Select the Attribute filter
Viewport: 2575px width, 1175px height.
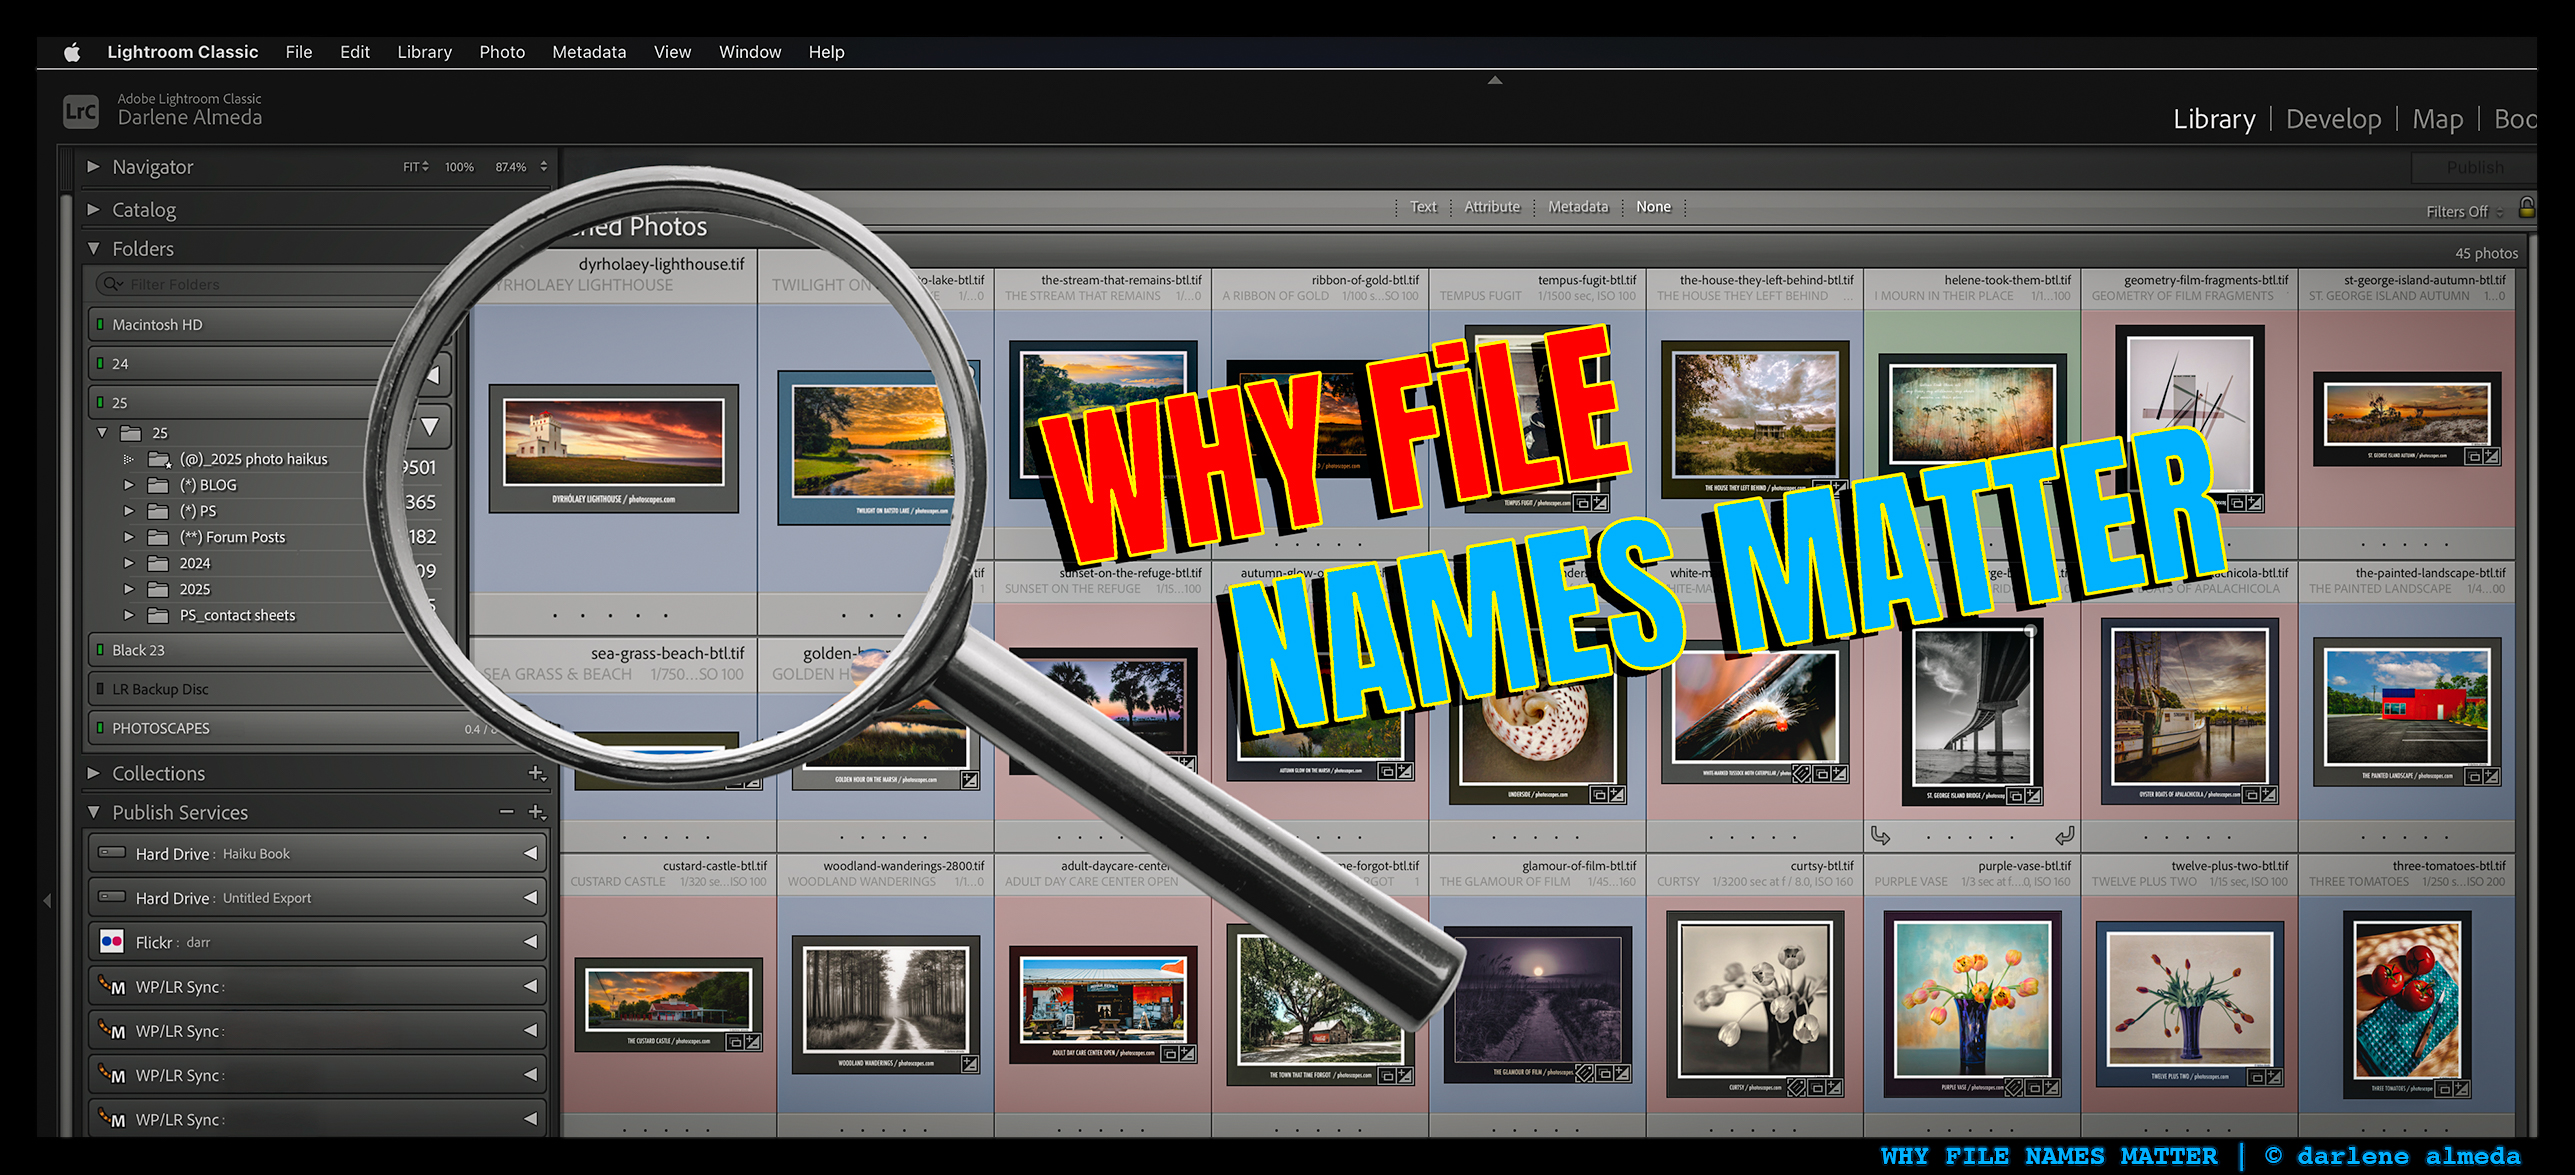(1492, 207)
